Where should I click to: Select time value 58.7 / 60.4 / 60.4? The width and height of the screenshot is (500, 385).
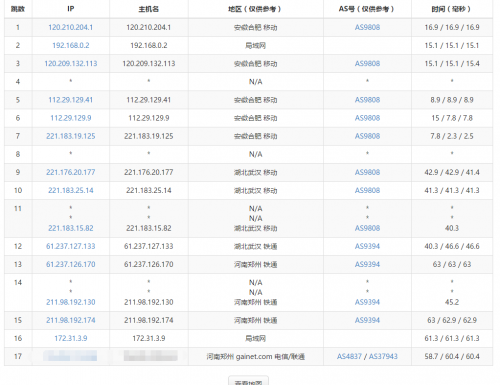[x=452, y=356]
